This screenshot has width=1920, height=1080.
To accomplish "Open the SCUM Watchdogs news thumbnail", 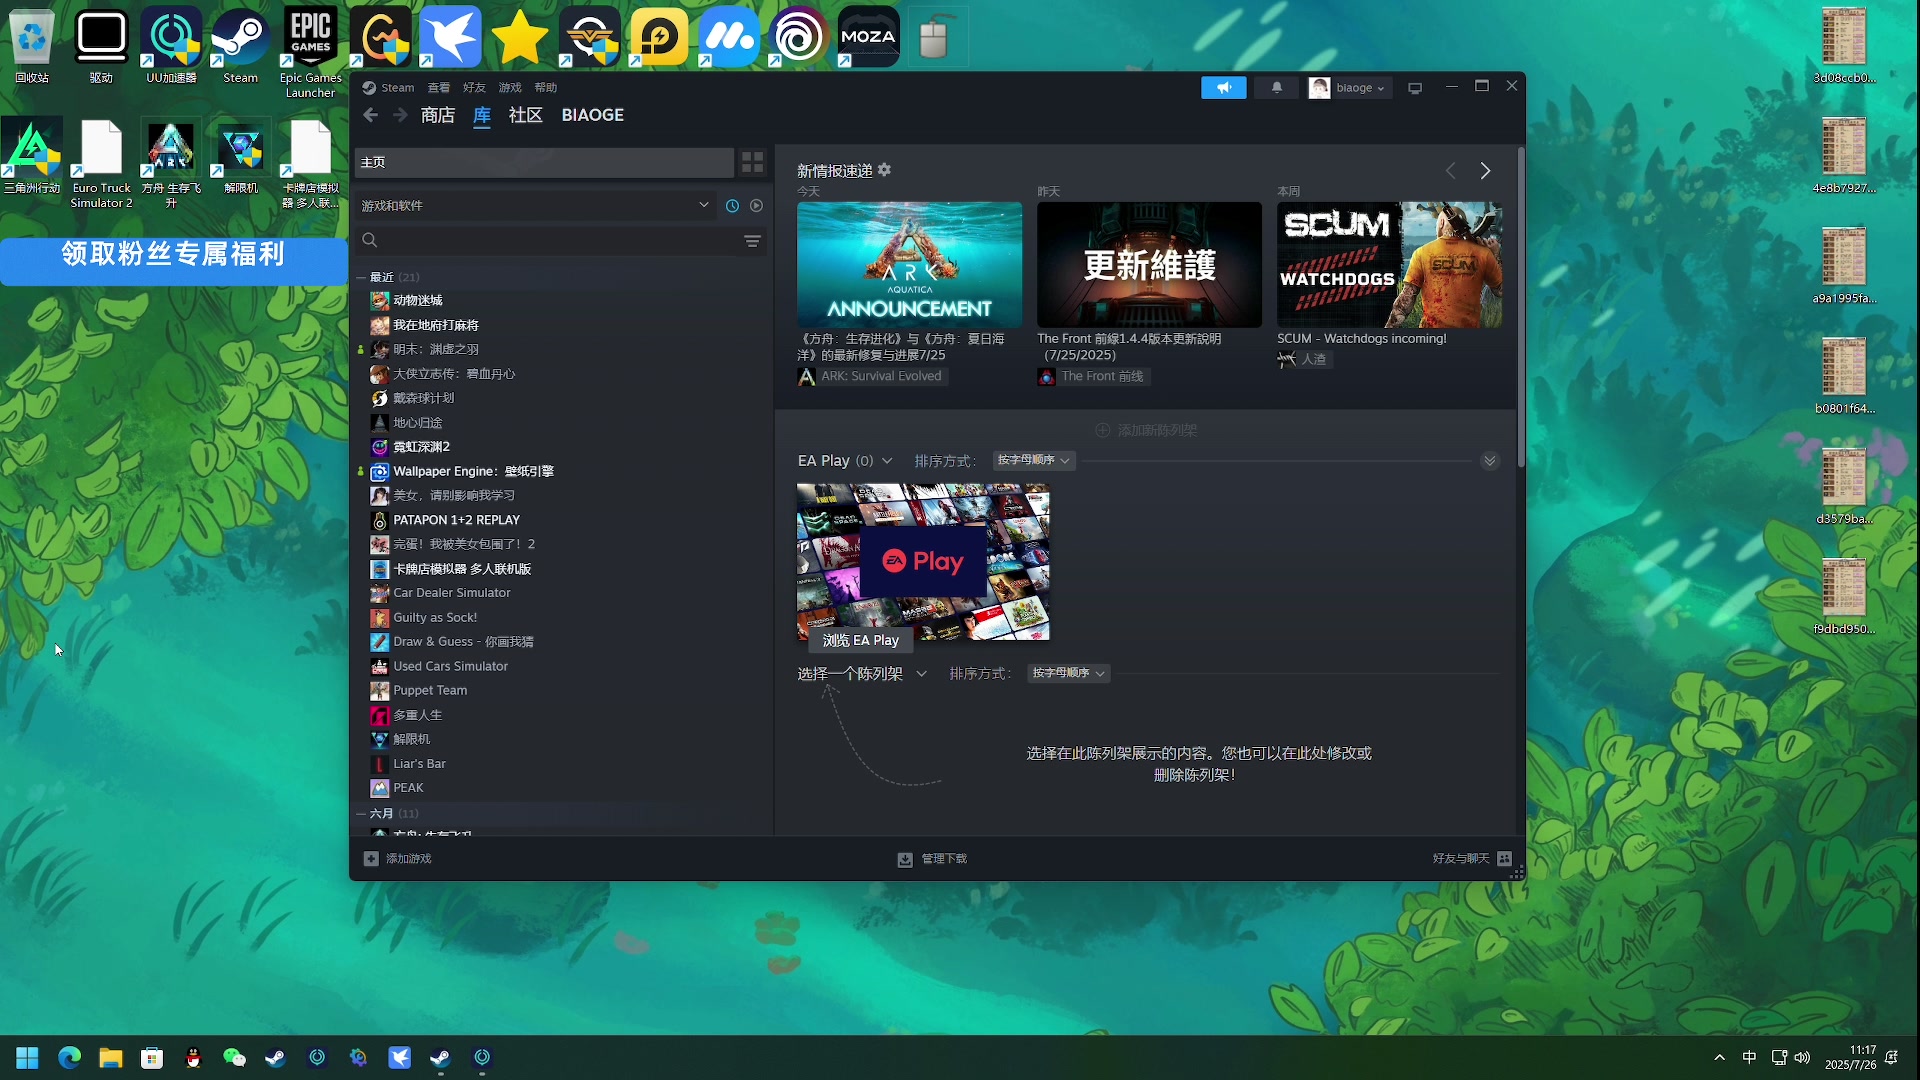I will click(x=1389, y=265).
